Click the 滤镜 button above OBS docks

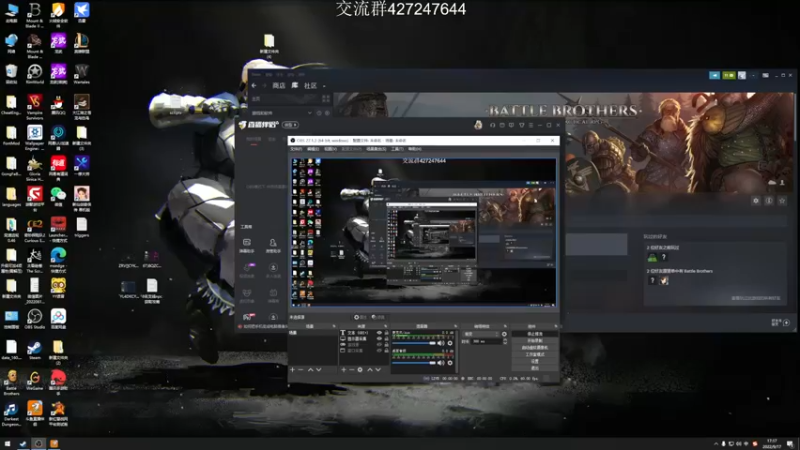378,317
